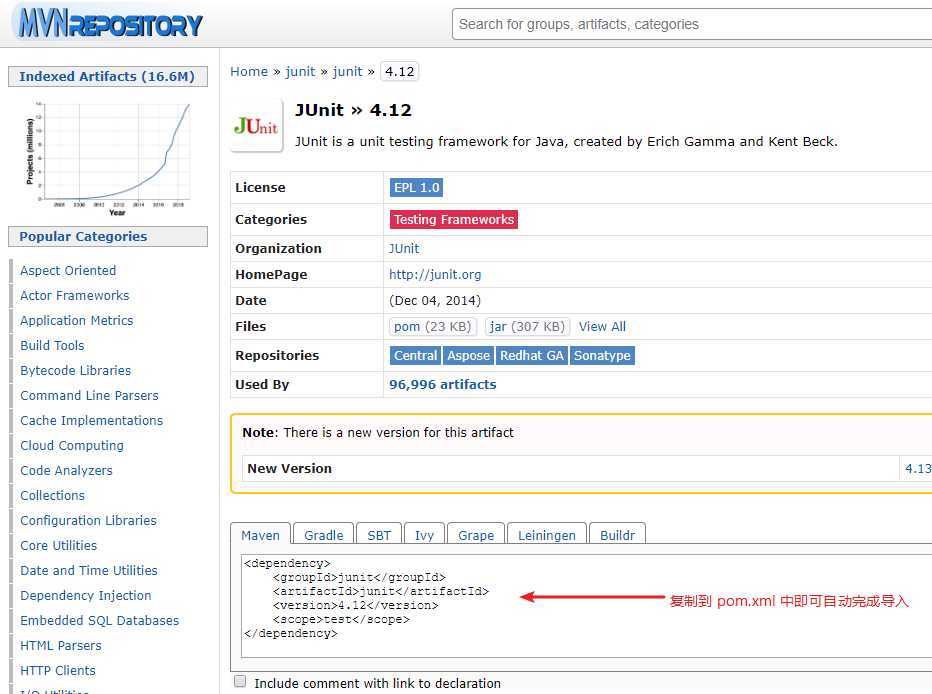The width and height of the screenshot is (932, 694).
Task: Open Bytecode Libraries category
Action: point(75,370)
